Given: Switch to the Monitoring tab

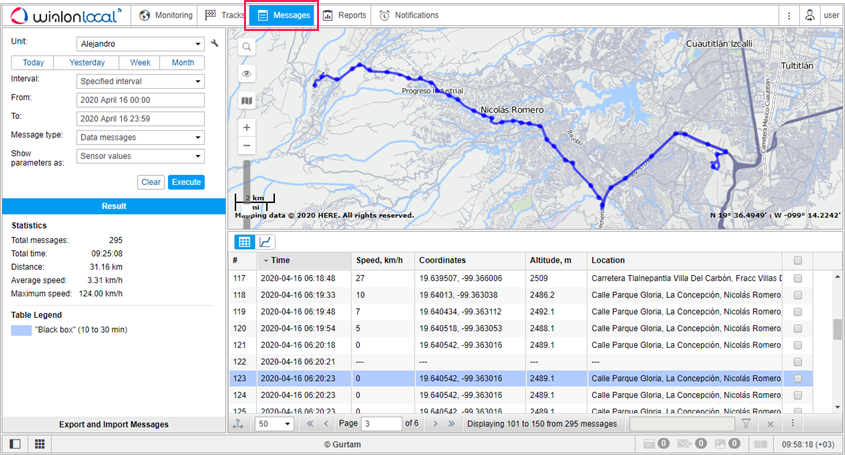Looking at the screenshot, I should click(x=165, y=16).
